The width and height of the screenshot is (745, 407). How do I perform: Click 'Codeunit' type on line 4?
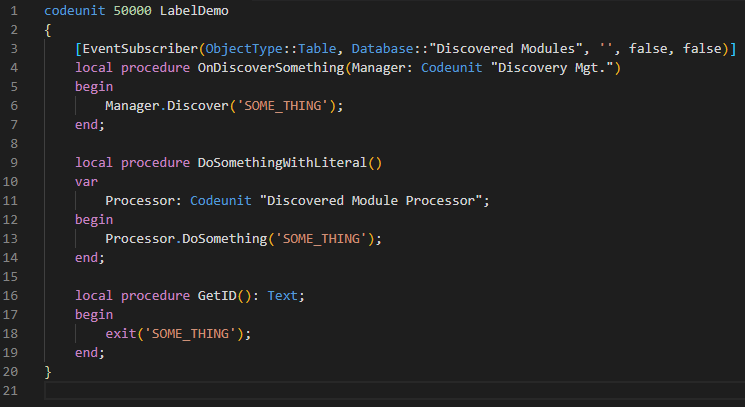452,67
